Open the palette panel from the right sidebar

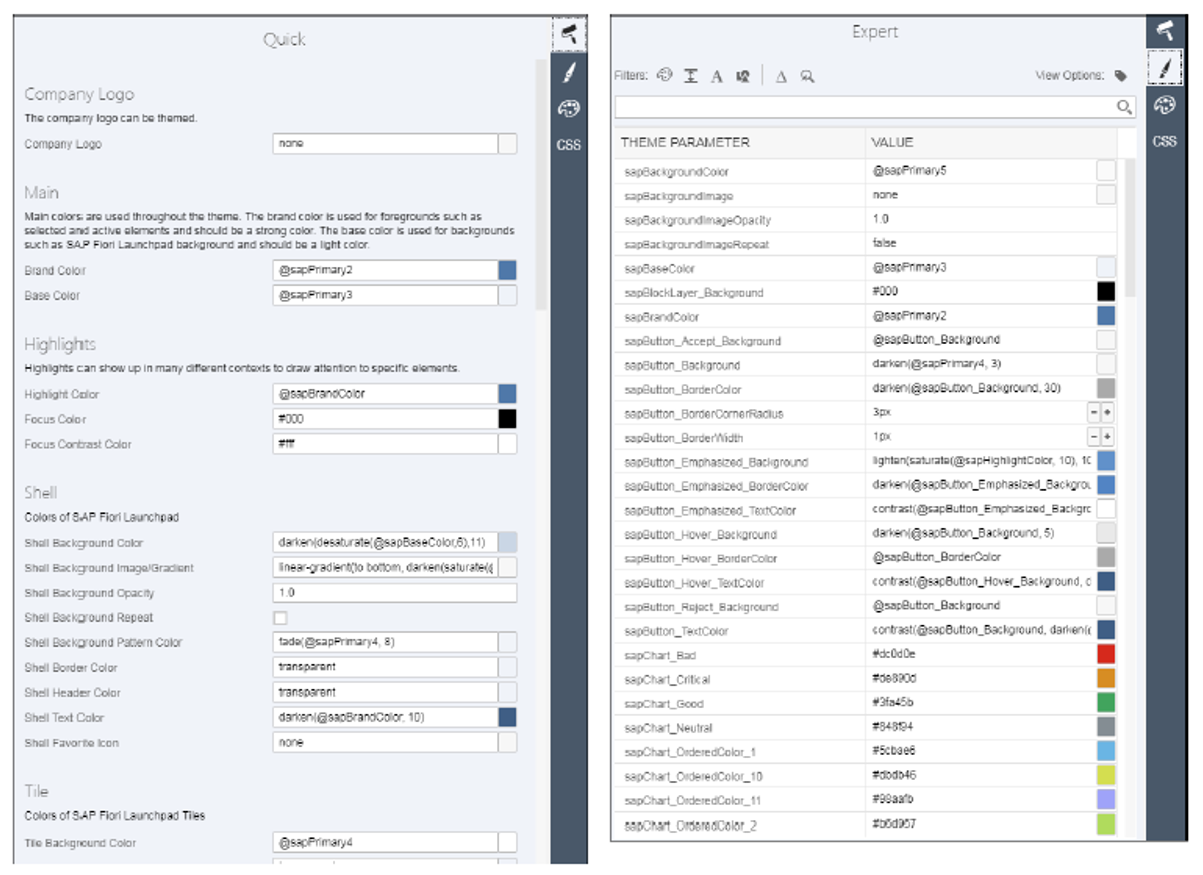pyautogui.click(x=1164, y=104)
